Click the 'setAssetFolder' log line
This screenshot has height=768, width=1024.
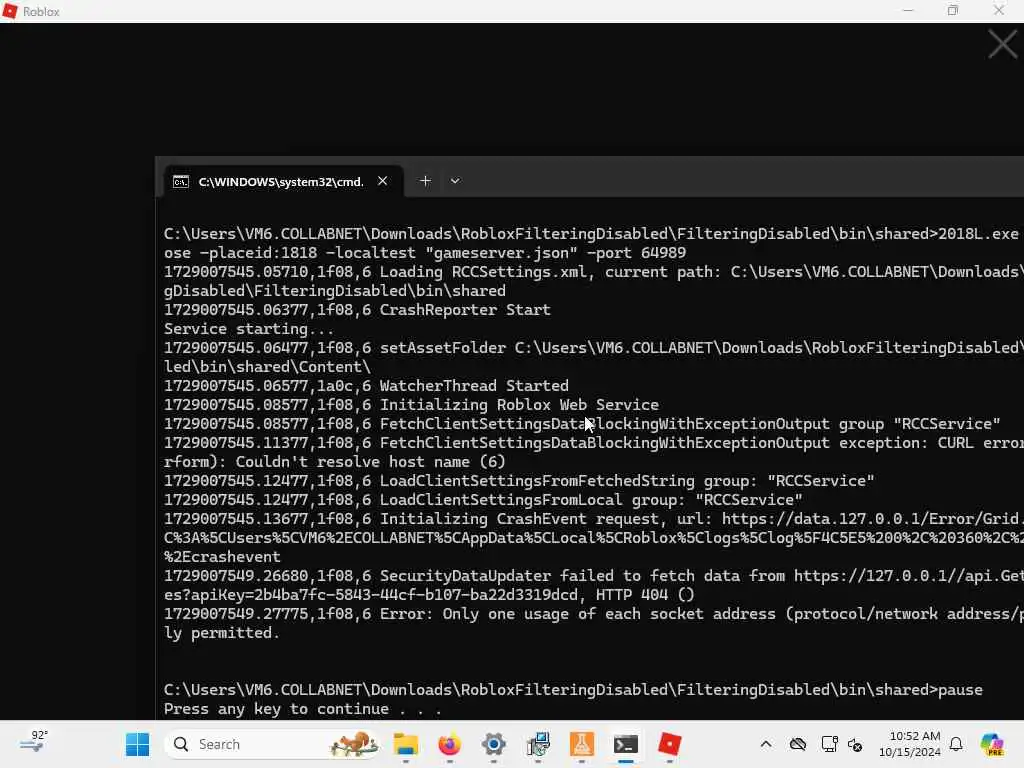click(x=594, y=347)
